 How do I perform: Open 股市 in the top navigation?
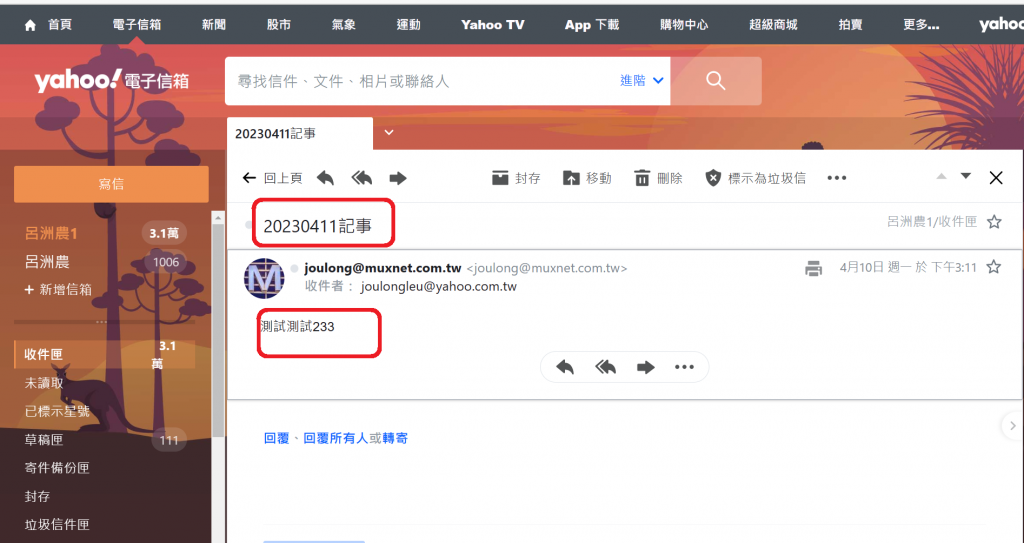pos(279,25)
